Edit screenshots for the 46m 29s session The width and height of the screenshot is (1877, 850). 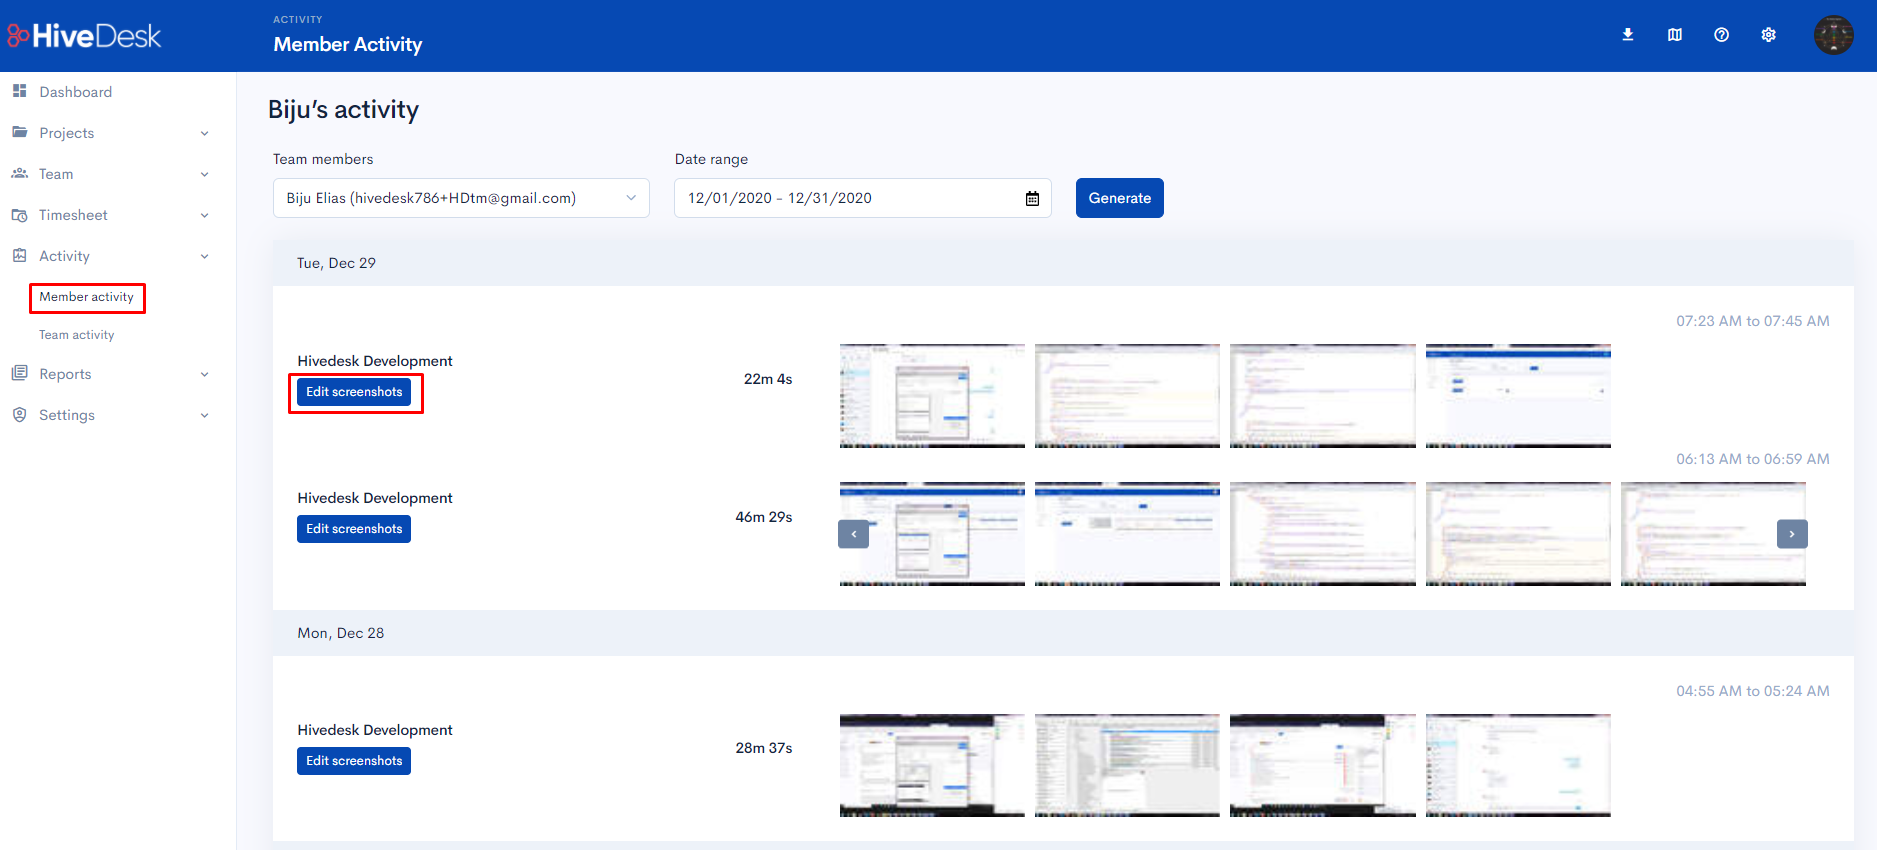click(x=354, y=529)
